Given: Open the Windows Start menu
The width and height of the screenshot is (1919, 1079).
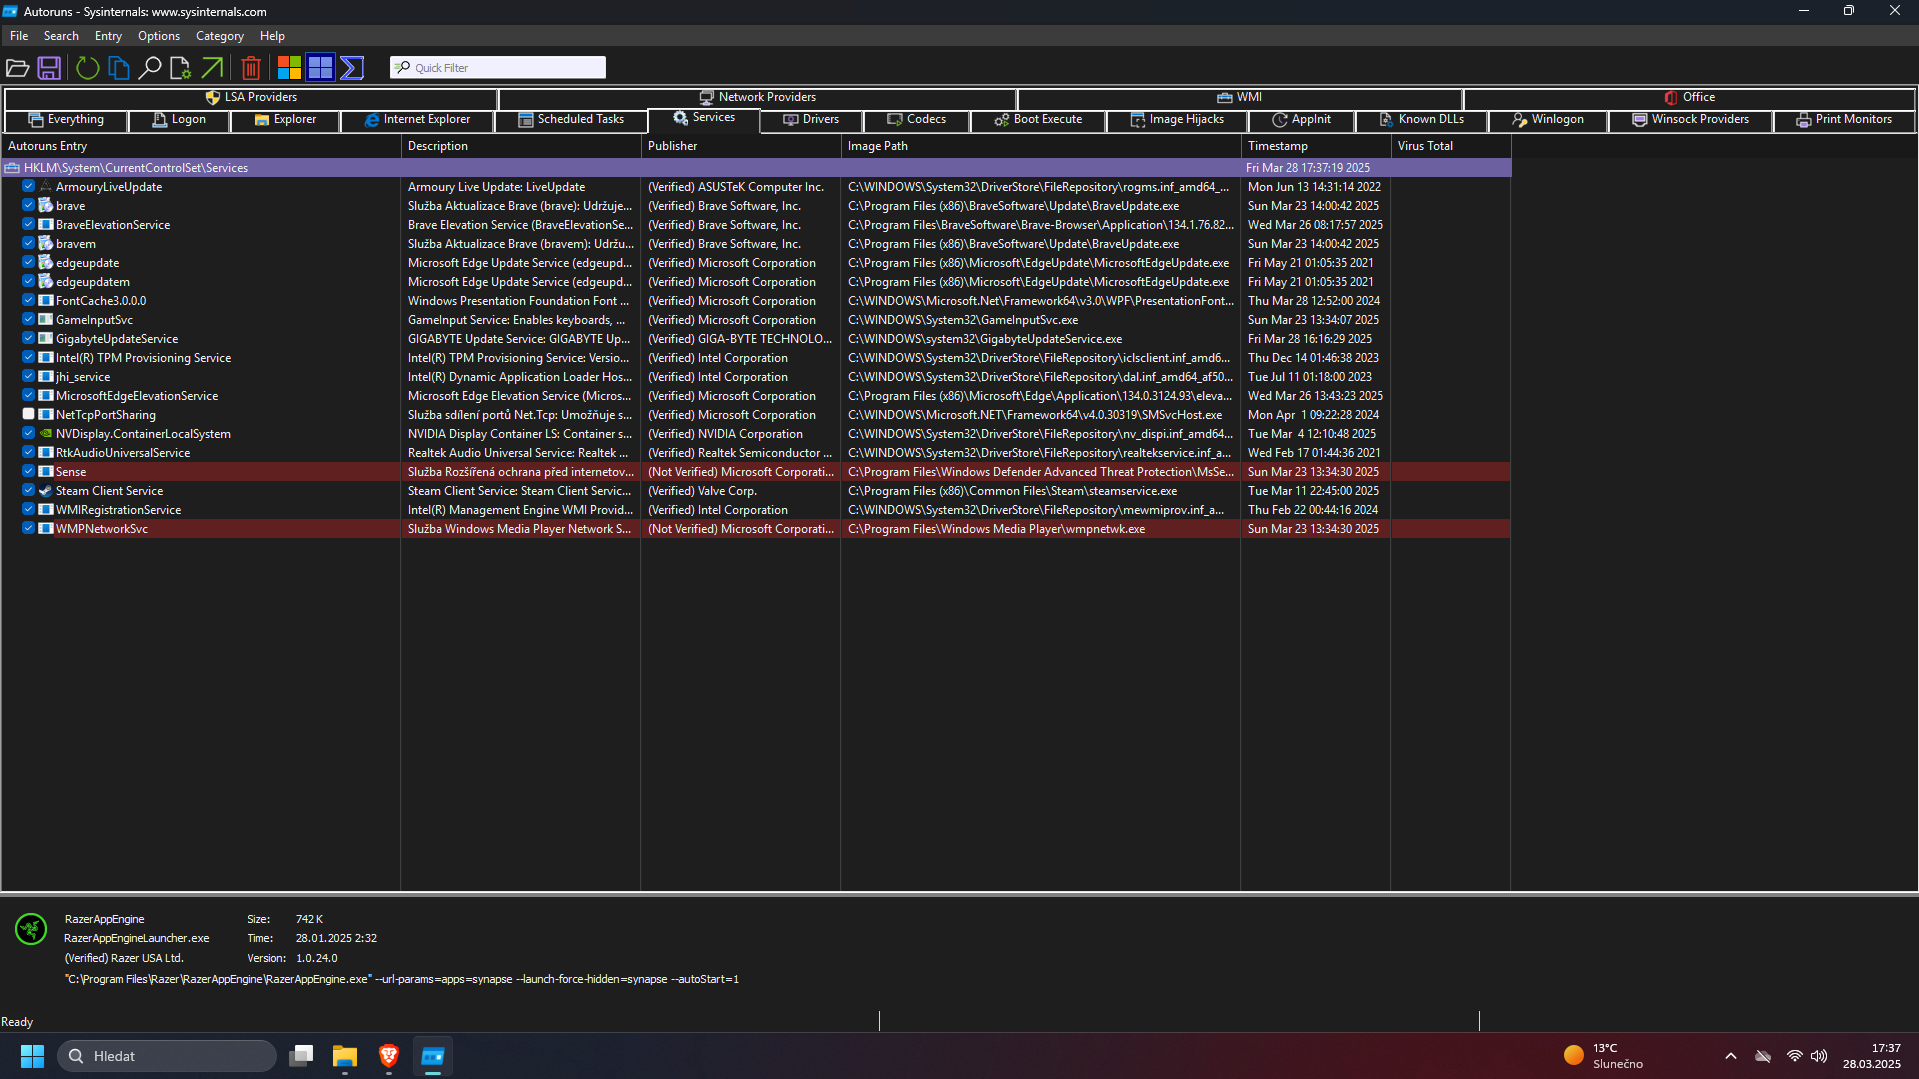Looking at the screenshot, I should click(x=32, y=1056).
